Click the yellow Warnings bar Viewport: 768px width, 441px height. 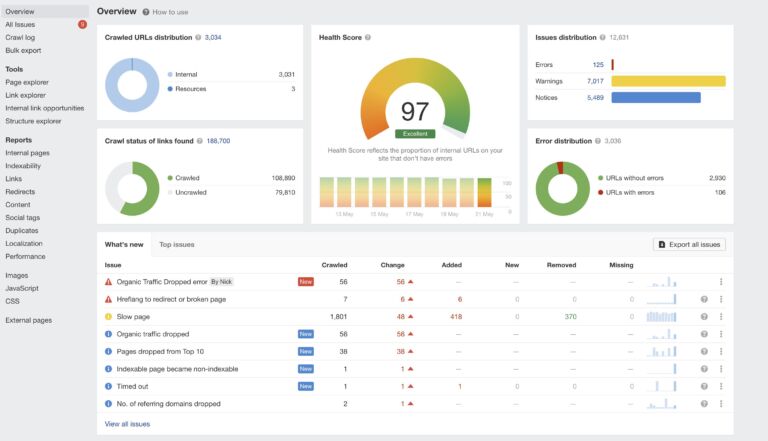pos(668,81)
